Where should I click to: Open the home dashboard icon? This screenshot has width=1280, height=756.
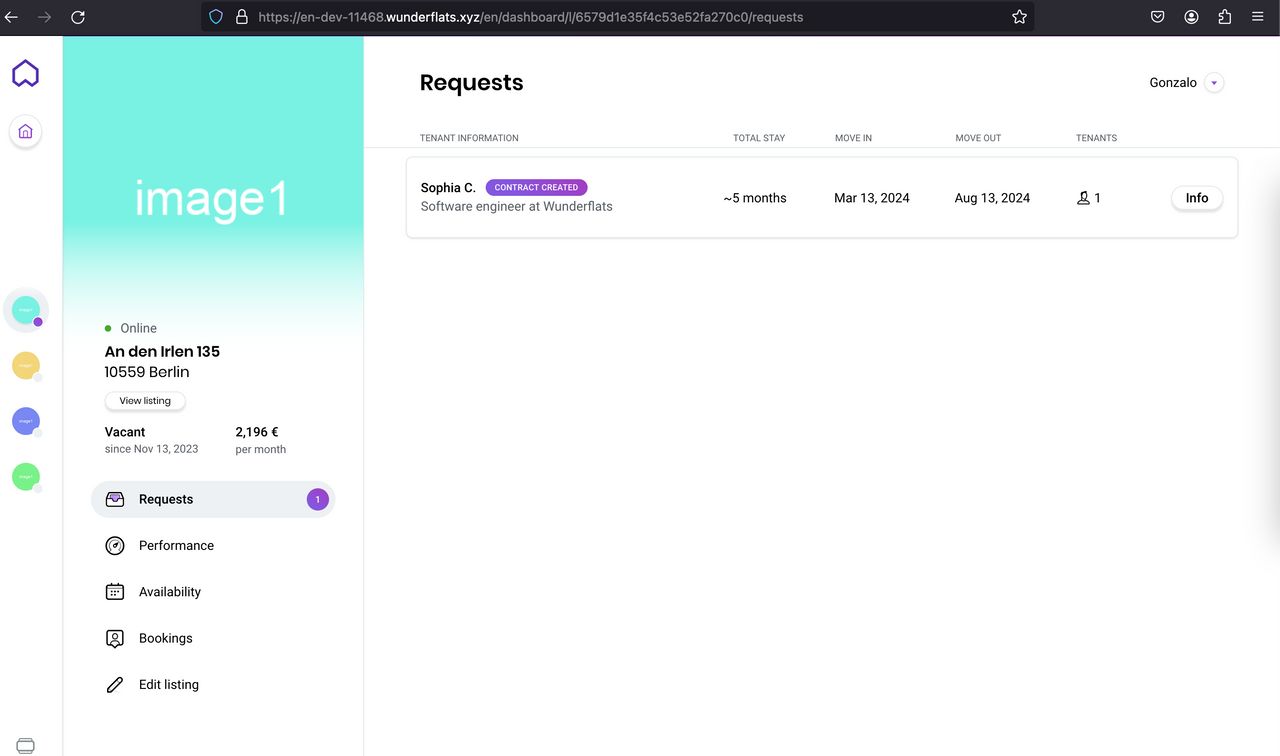pyautogui.click(x=26, y=131)
